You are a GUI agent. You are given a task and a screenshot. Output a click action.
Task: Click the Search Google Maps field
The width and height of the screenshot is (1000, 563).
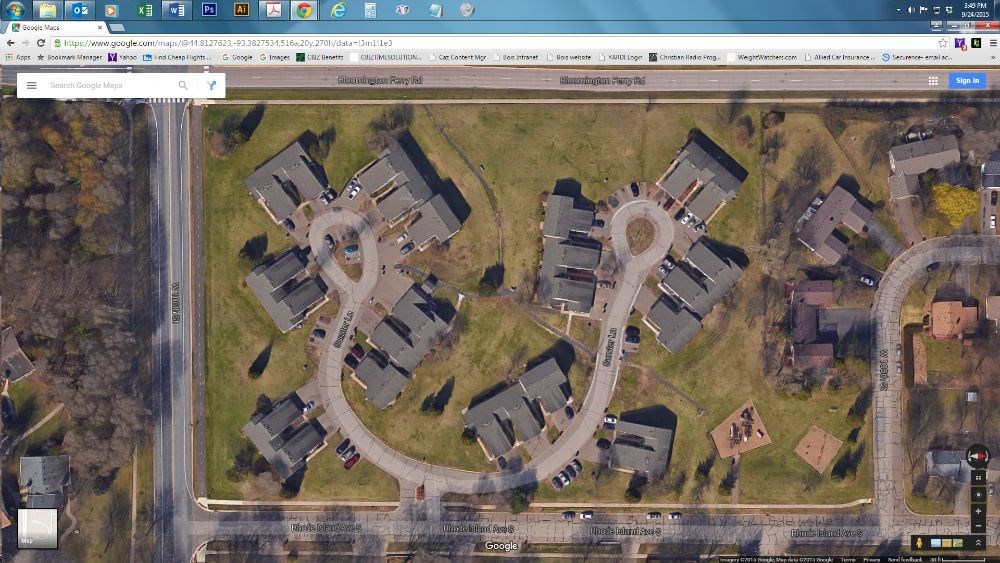(x=108, y=85)
